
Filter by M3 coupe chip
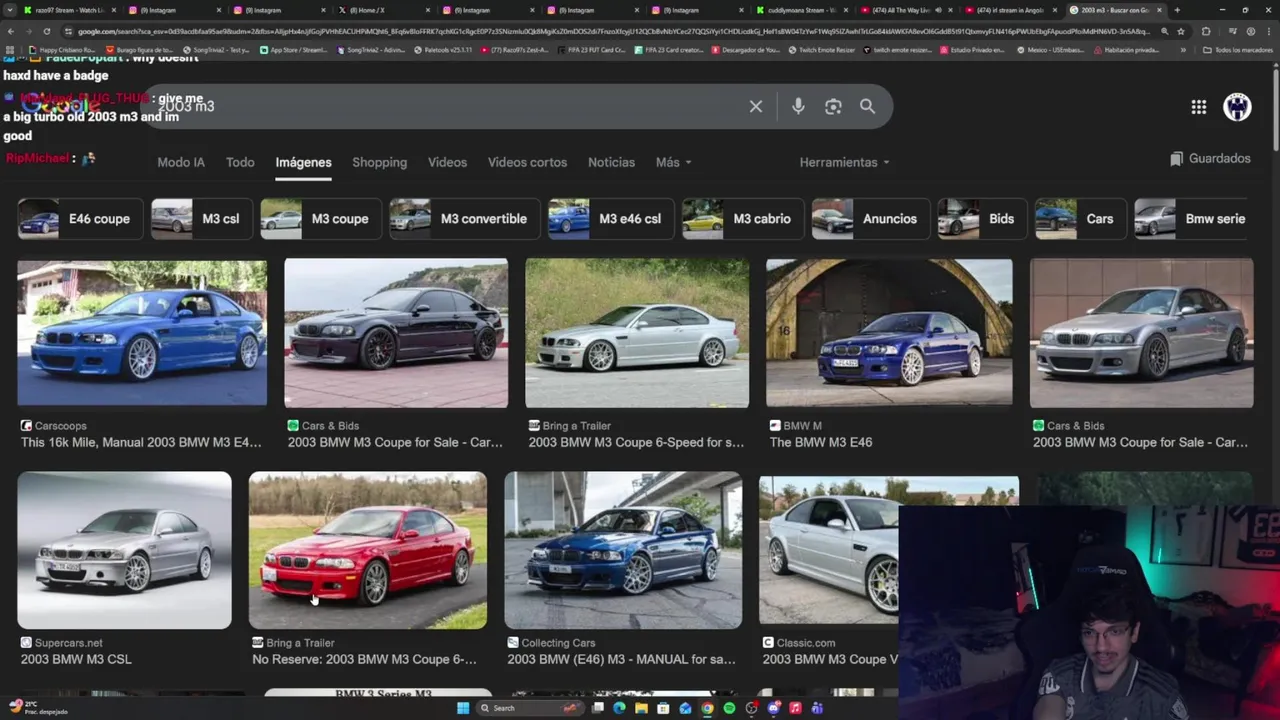pos(320,219)
